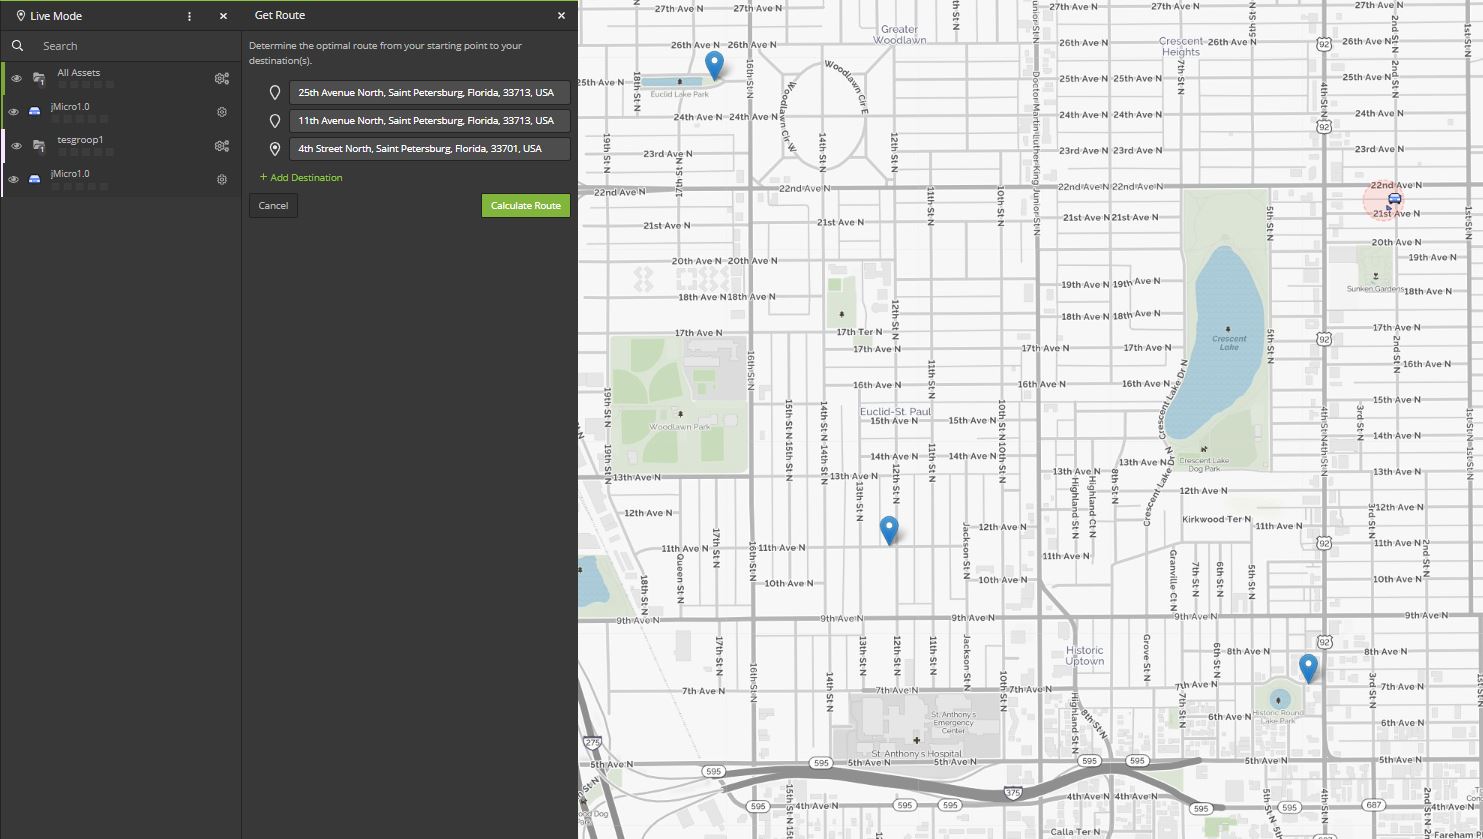Image resolution: width=1483 pixels, height=839 pixels.
Task: Hide All Assets using its eye icon
Action: (x=16, y=78)
